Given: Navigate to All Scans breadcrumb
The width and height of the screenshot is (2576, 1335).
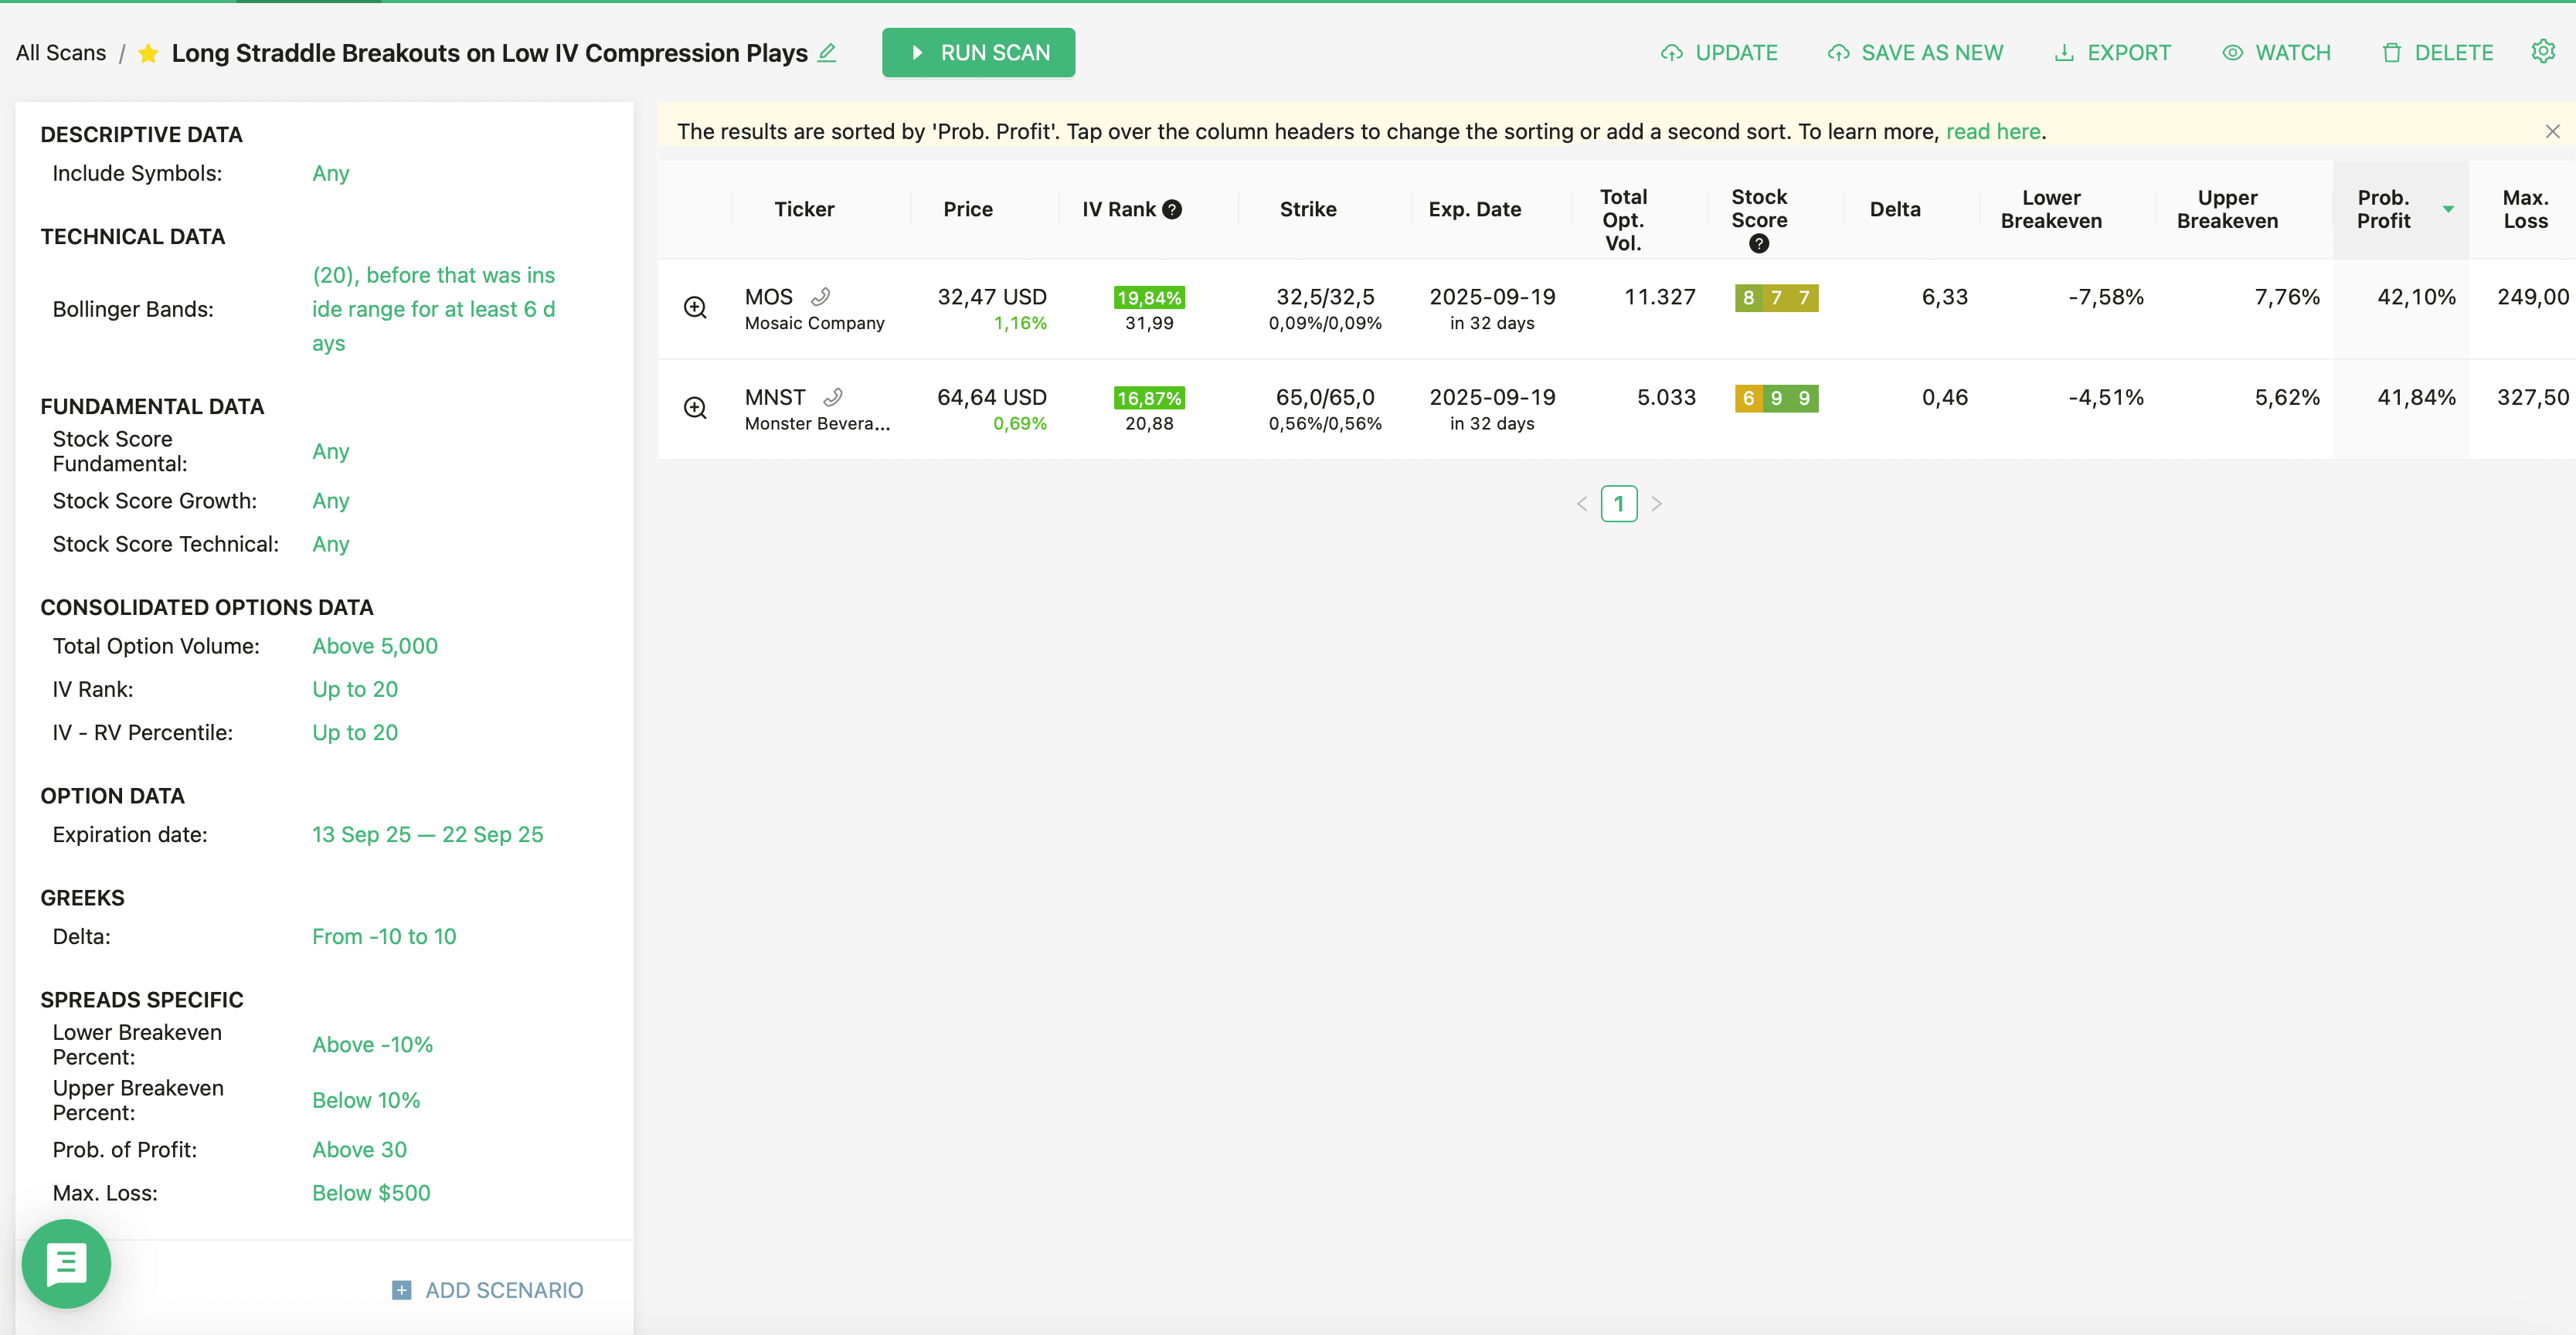Looking at the screenshot, I should 60,53.
